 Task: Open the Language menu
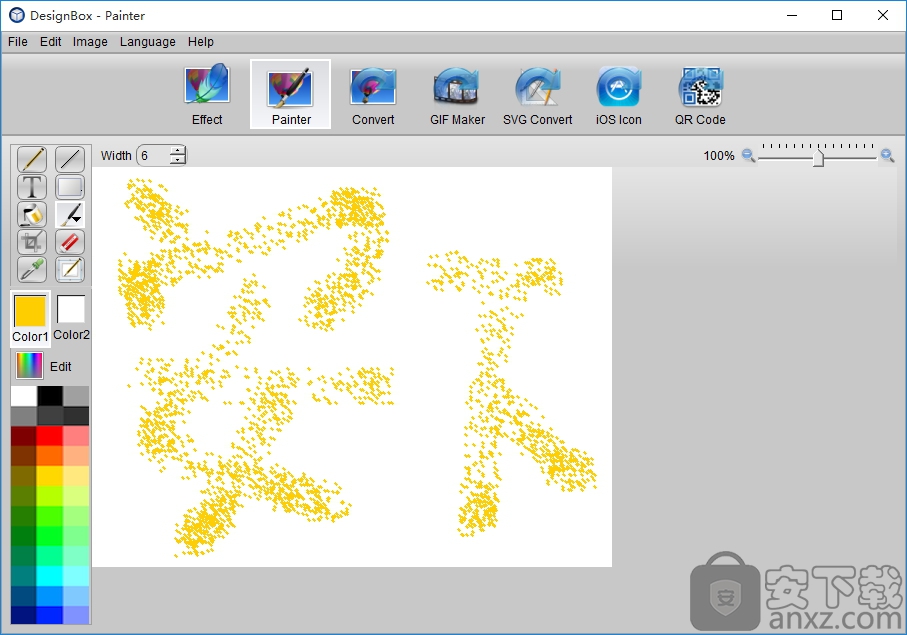147,42
